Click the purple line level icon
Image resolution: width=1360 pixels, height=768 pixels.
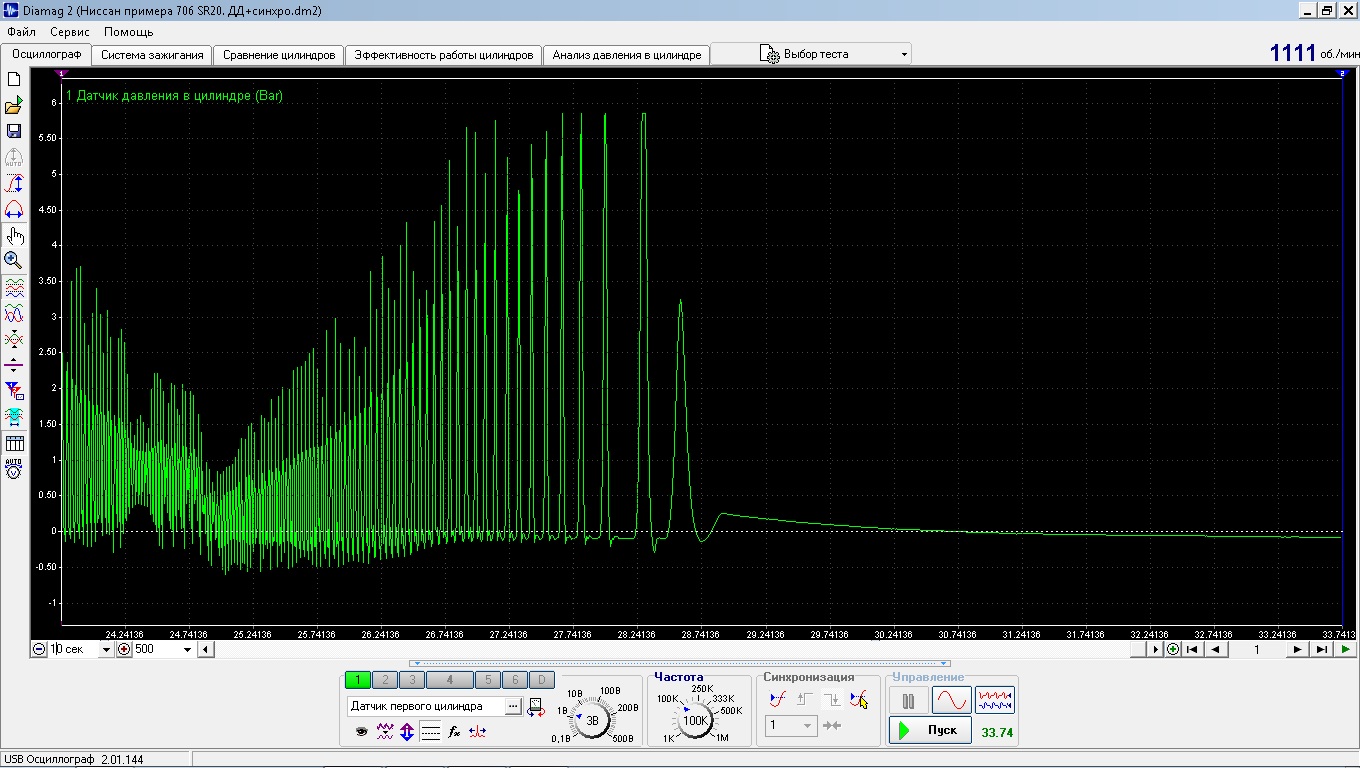point(14,365)
